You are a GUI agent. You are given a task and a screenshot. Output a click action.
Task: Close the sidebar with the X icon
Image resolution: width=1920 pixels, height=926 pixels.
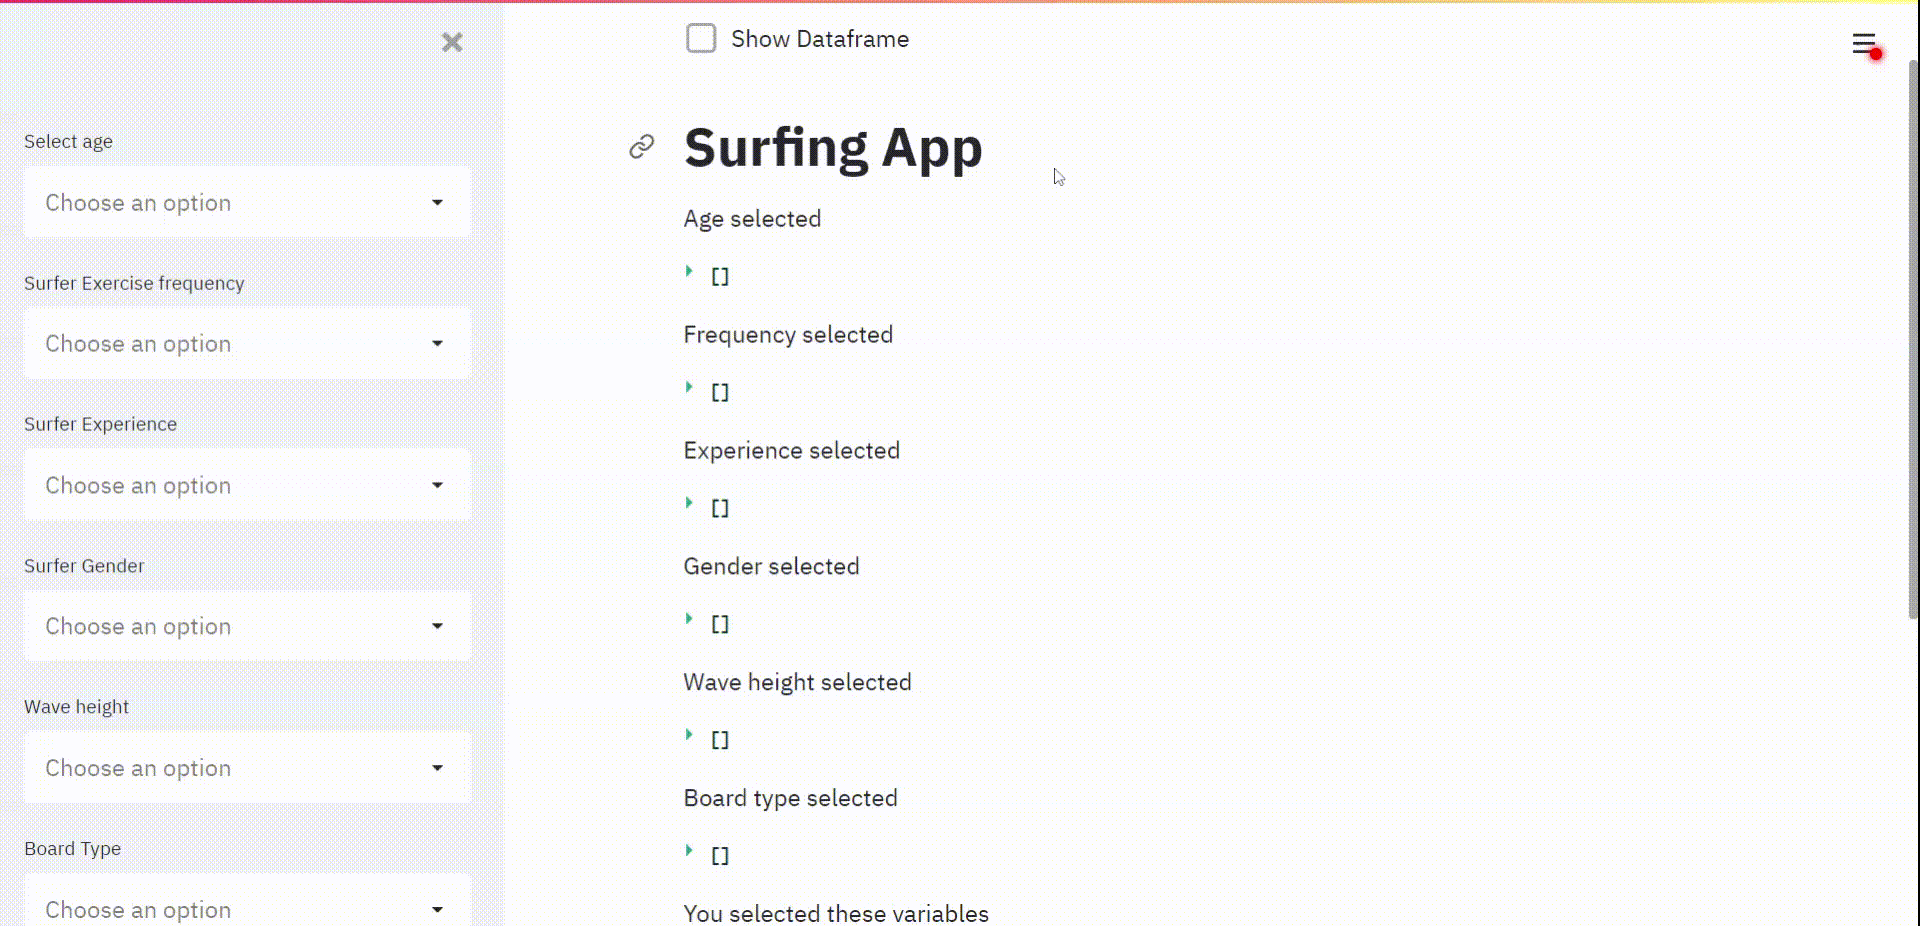click(452, 42)
